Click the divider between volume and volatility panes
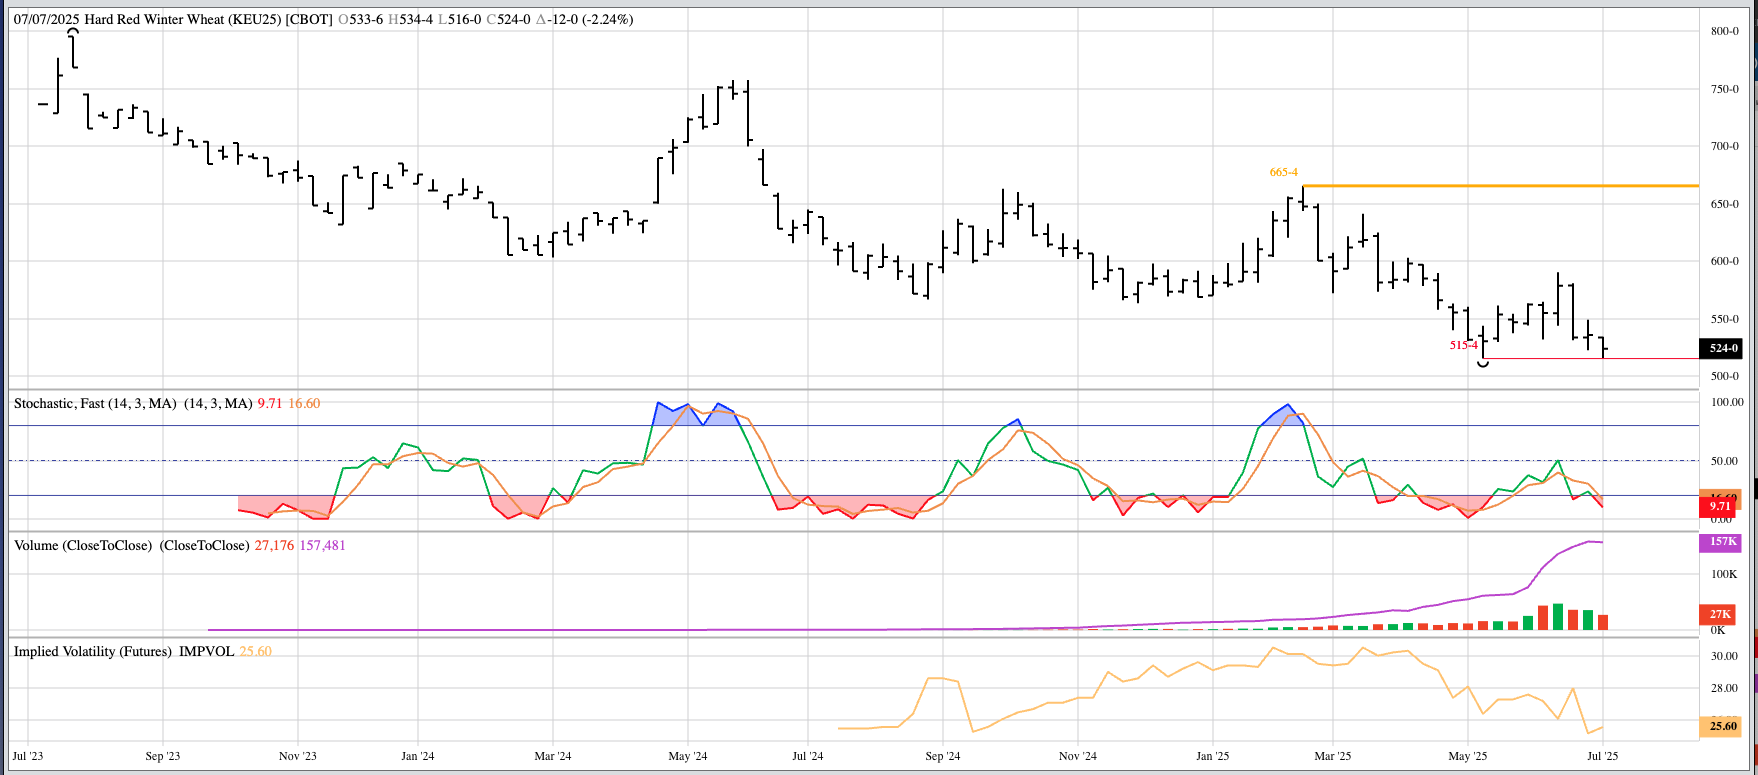Viewport: 1758px width, 775px height. click(x=850, y=637)
